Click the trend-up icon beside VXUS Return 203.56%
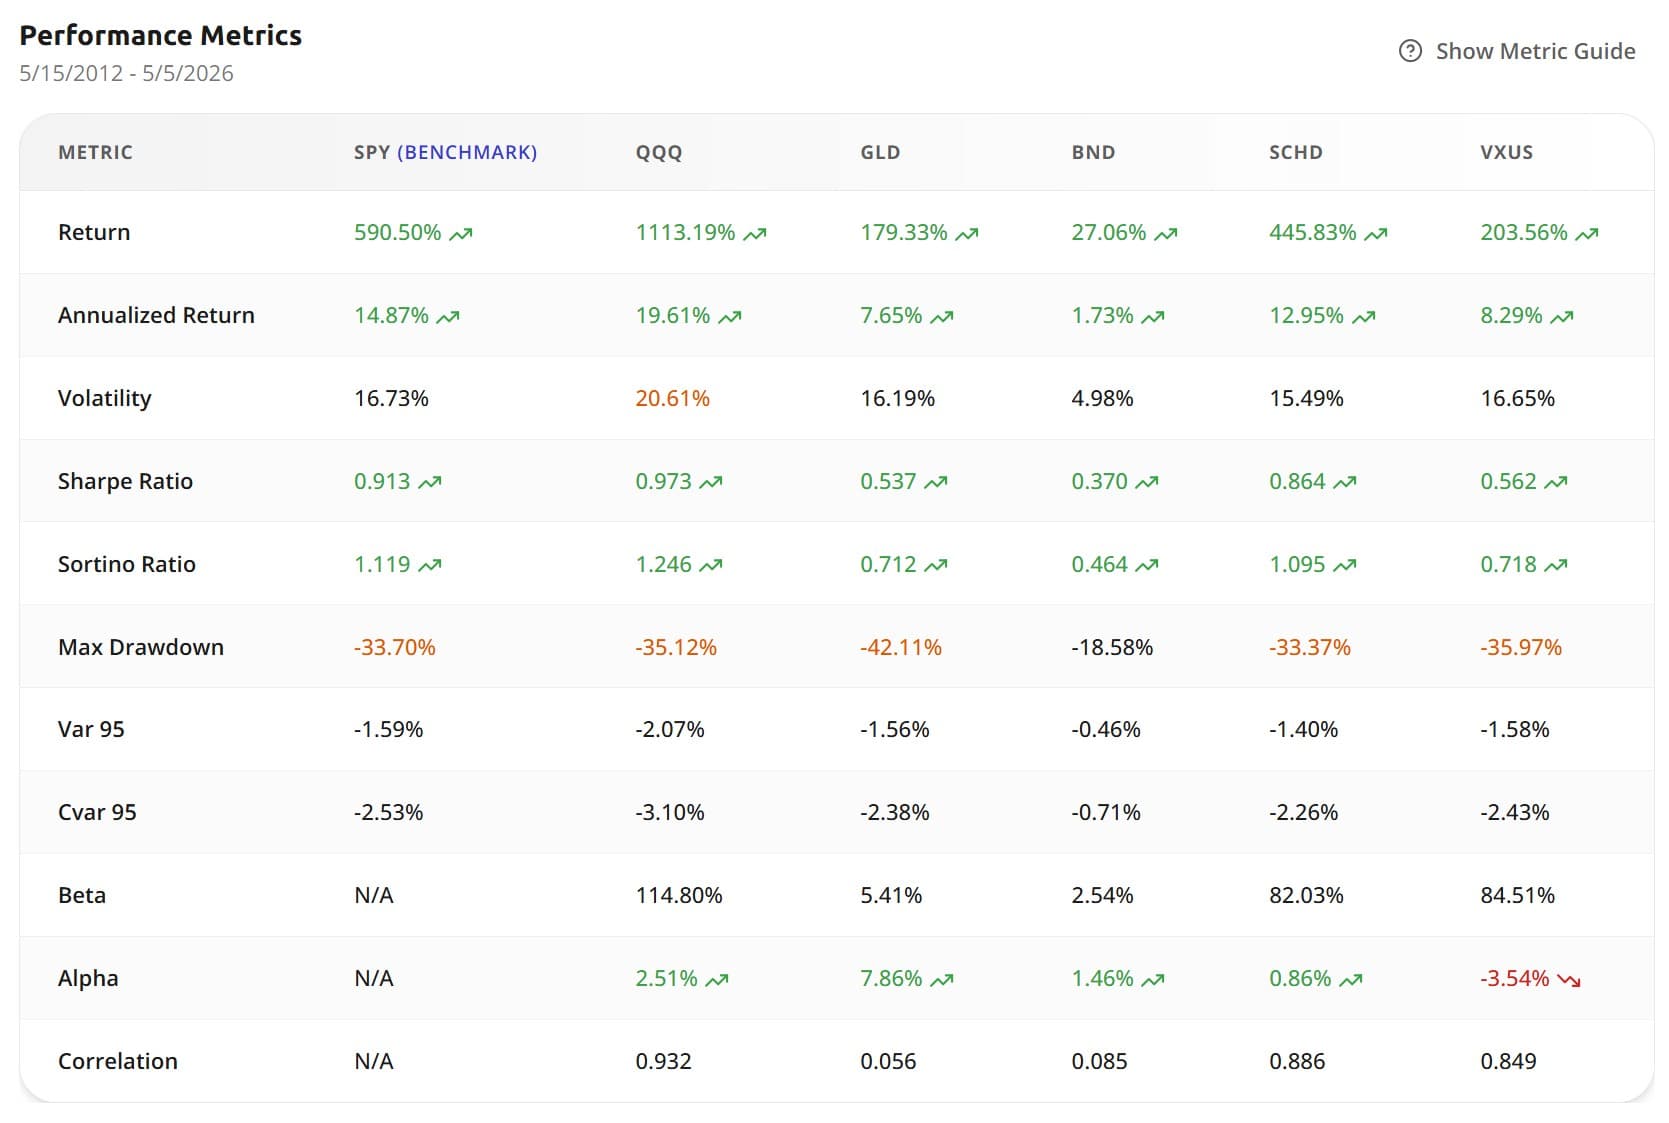The image size is (1669, 1123). [1587, 234]
